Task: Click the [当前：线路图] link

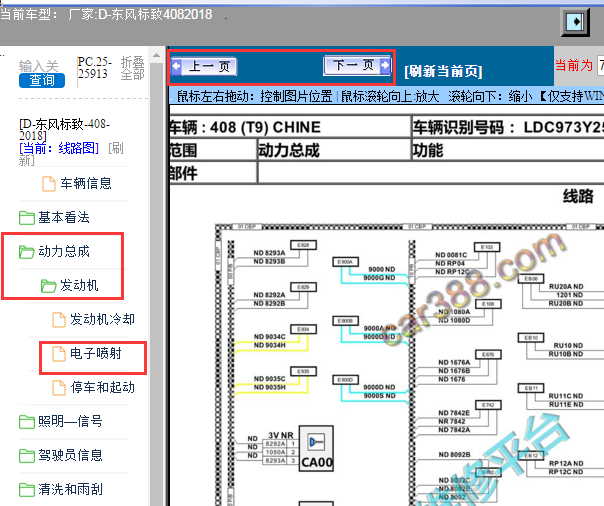Action: [x=59, y=148]
